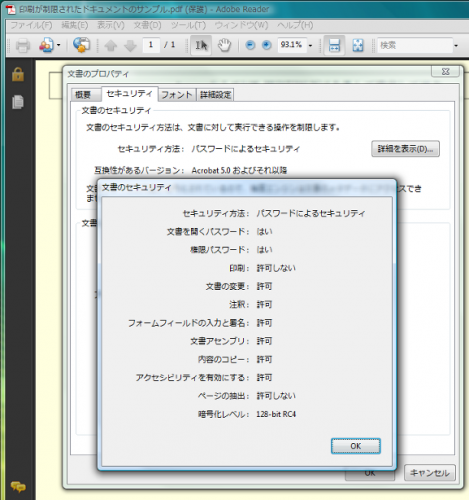Open the search options dropdown arrow
Viewport: 469px width, 500px height.
click(x=456, y=45)
